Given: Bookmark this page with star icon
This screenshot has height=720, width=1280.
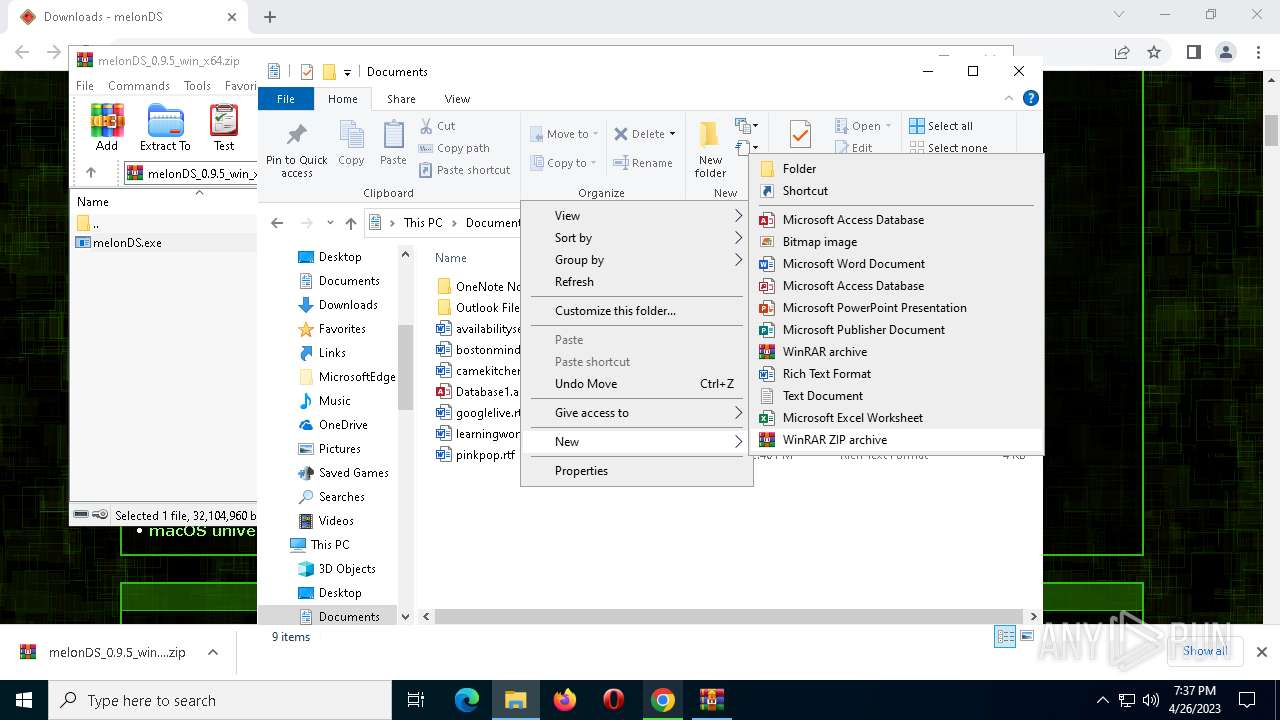Looking at the screenshot, I should 1154,52.
